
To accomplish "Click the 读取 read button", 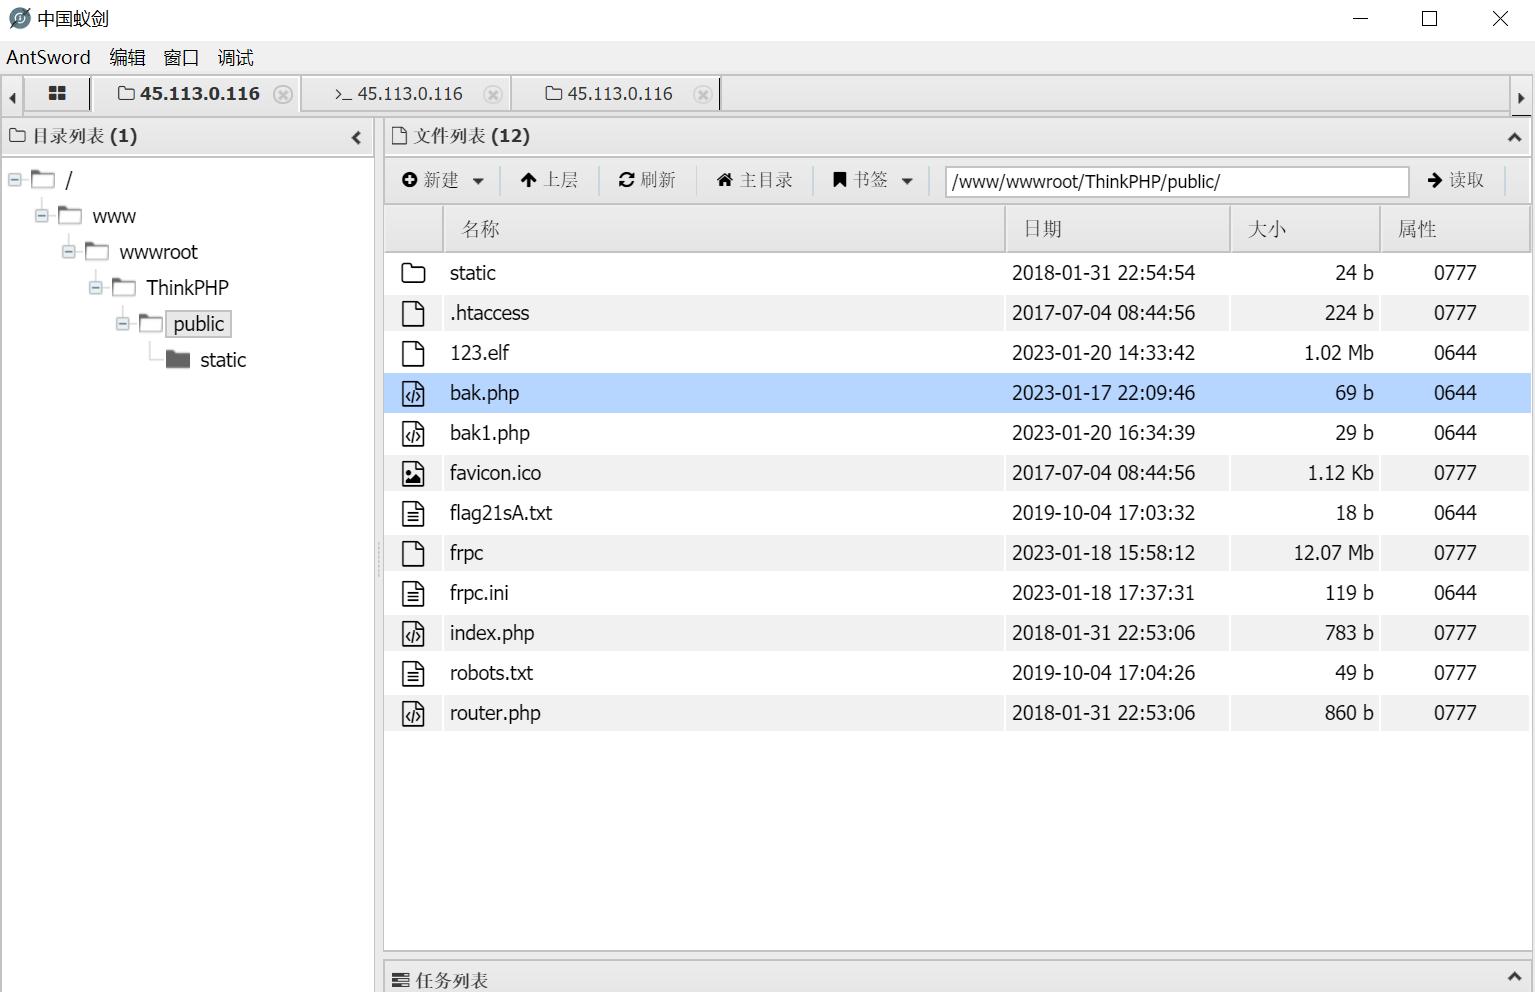I will click(x=1455, y=180).
